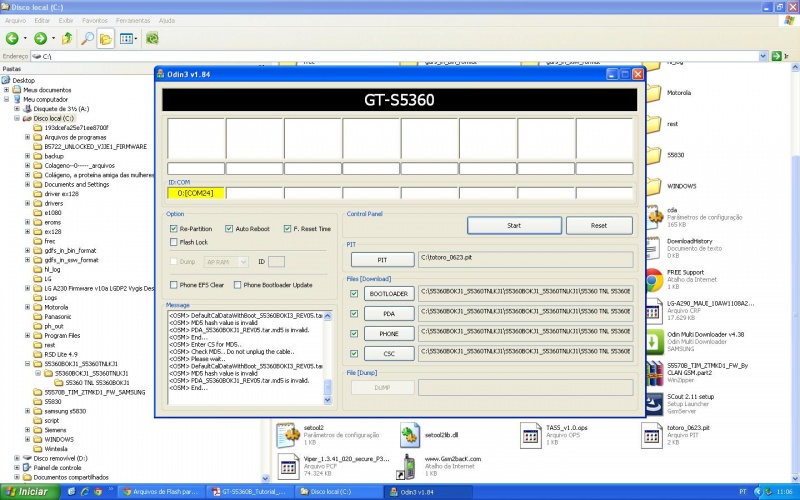Open the DownloadHistory text document icon
The height and width of the screenshot is (500, 800).
tap(654, 248)
